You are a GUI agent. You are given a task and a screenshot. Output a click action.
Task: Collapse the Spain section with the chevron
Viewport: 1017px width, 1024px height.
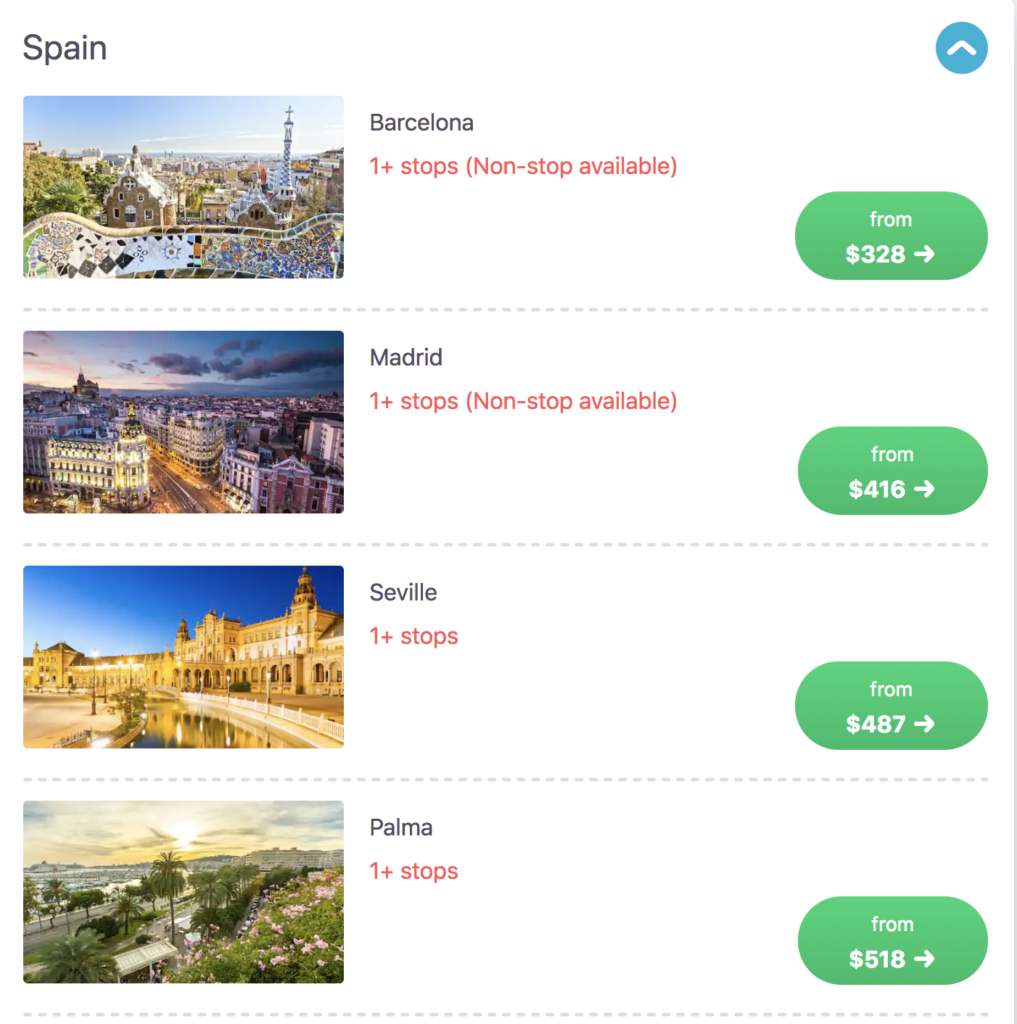(x=961, y=48)
